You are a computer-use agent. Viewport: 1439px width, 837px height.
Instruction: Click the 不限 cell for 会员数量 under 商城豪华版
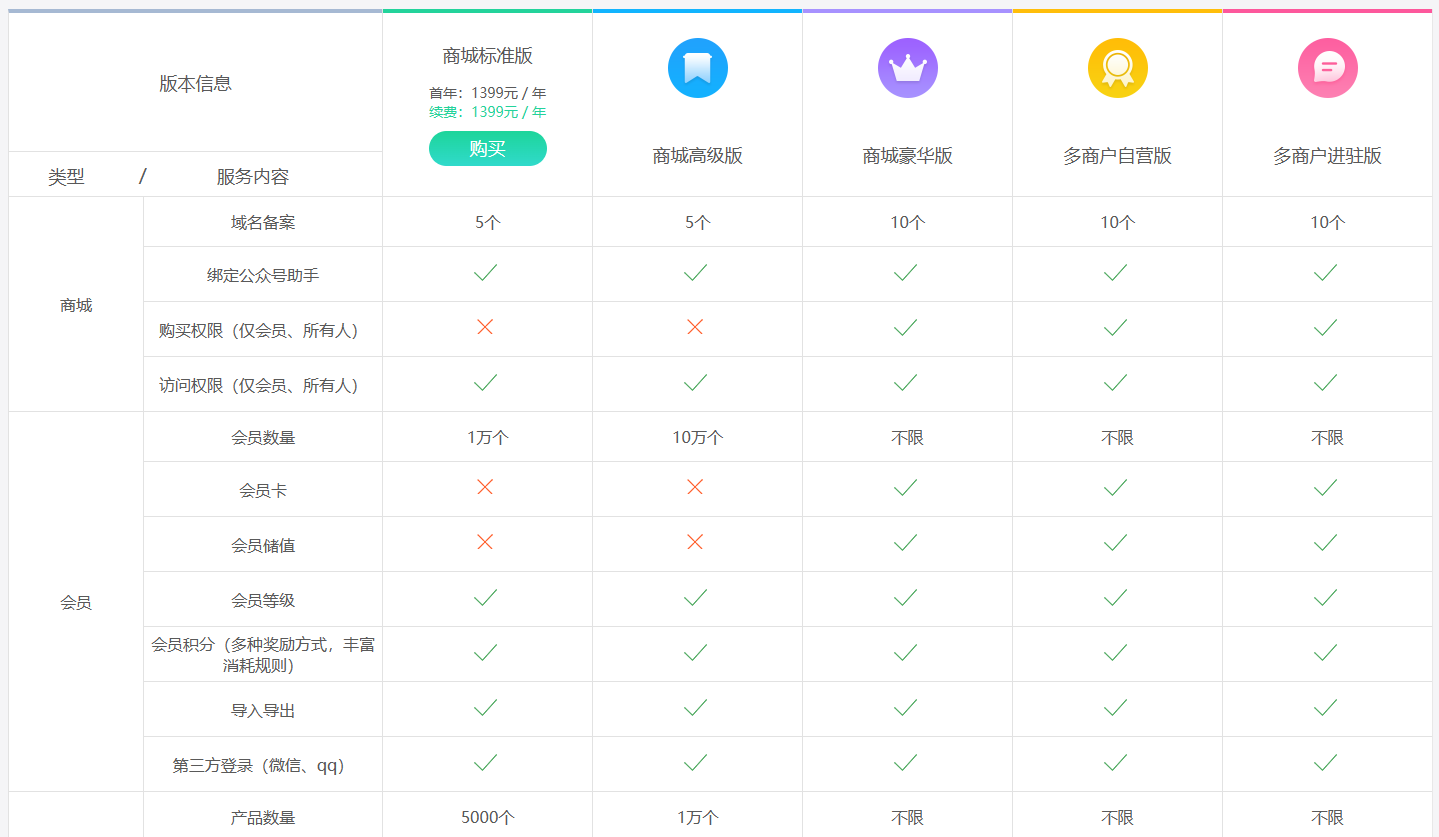pos(907,436)
